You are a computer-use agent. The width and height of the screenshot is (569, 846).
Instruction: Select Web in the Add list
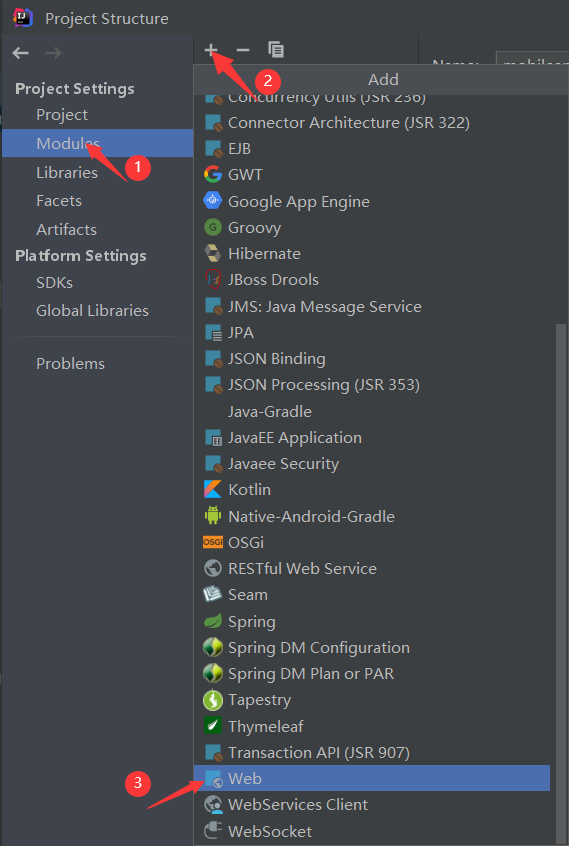[x=372, y=778]
